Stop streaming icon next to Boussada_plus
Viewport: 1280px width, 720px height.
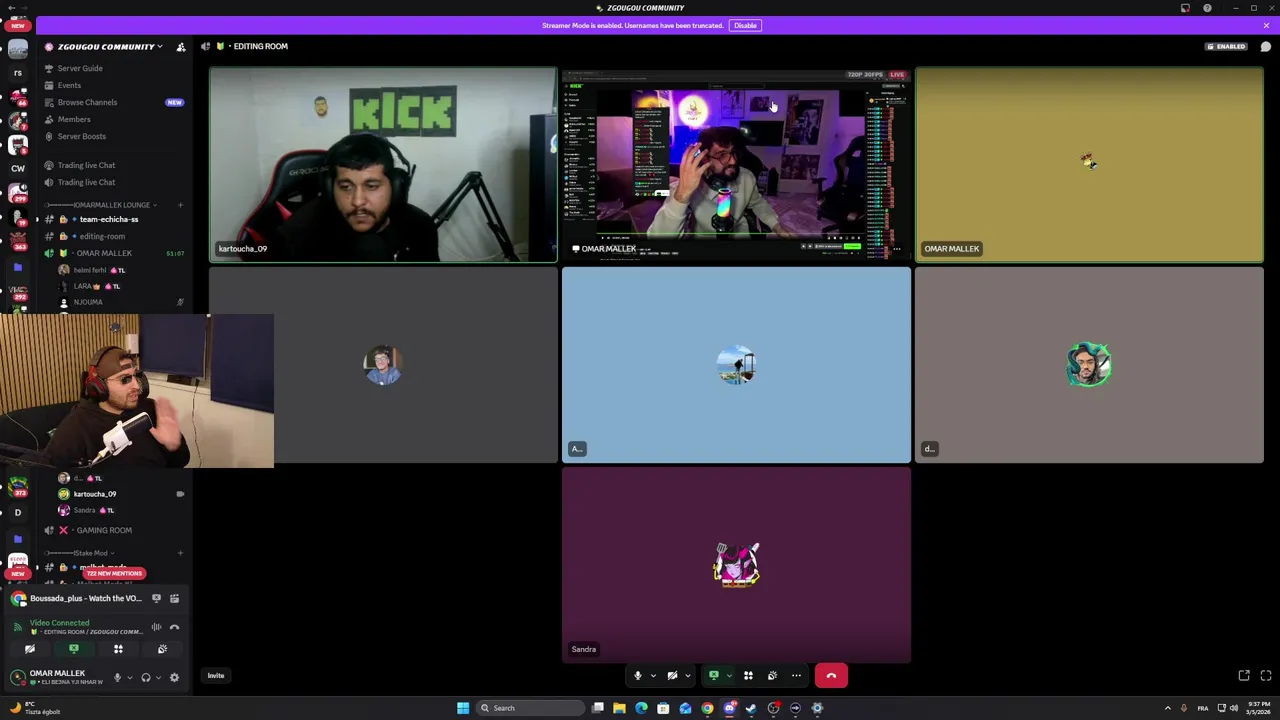tap(156, 598)
